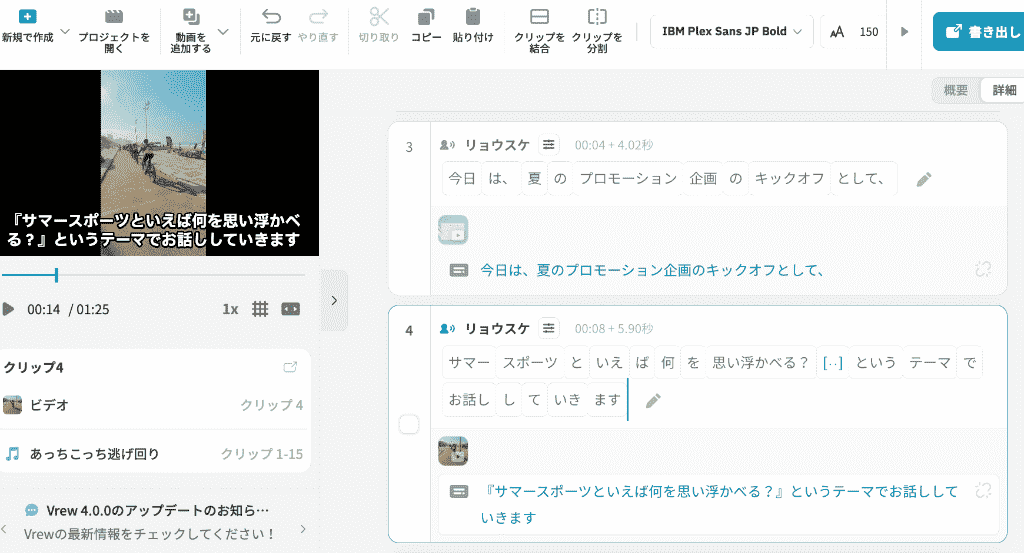The height and width of the screenshot is (553, 1024).
Task: Switch to the 概要 tab
Action: pyautogui.click(x=955, y=90)
